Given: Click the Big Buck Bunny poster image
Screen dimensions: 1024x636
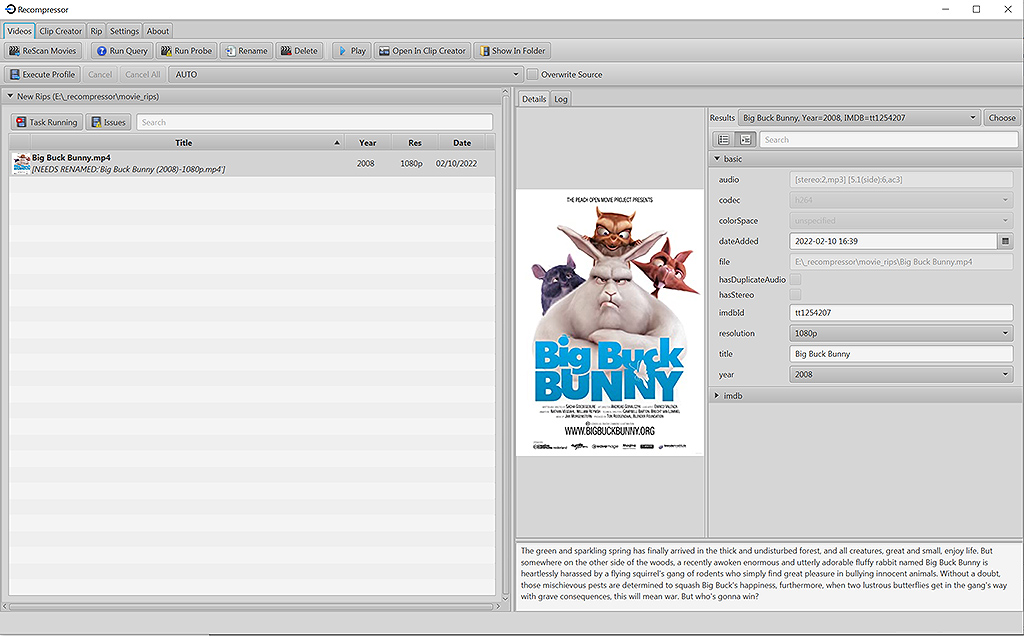Looking at the screenshot, I should pyautogui.click(x=610, y=323).
